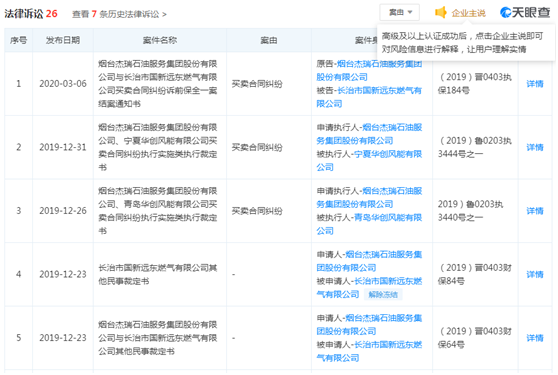The image size is (558, 375).
Task: Open 青岛华创风能有限公司 company link
Action: pyautogui.click(x=369, y=224)
